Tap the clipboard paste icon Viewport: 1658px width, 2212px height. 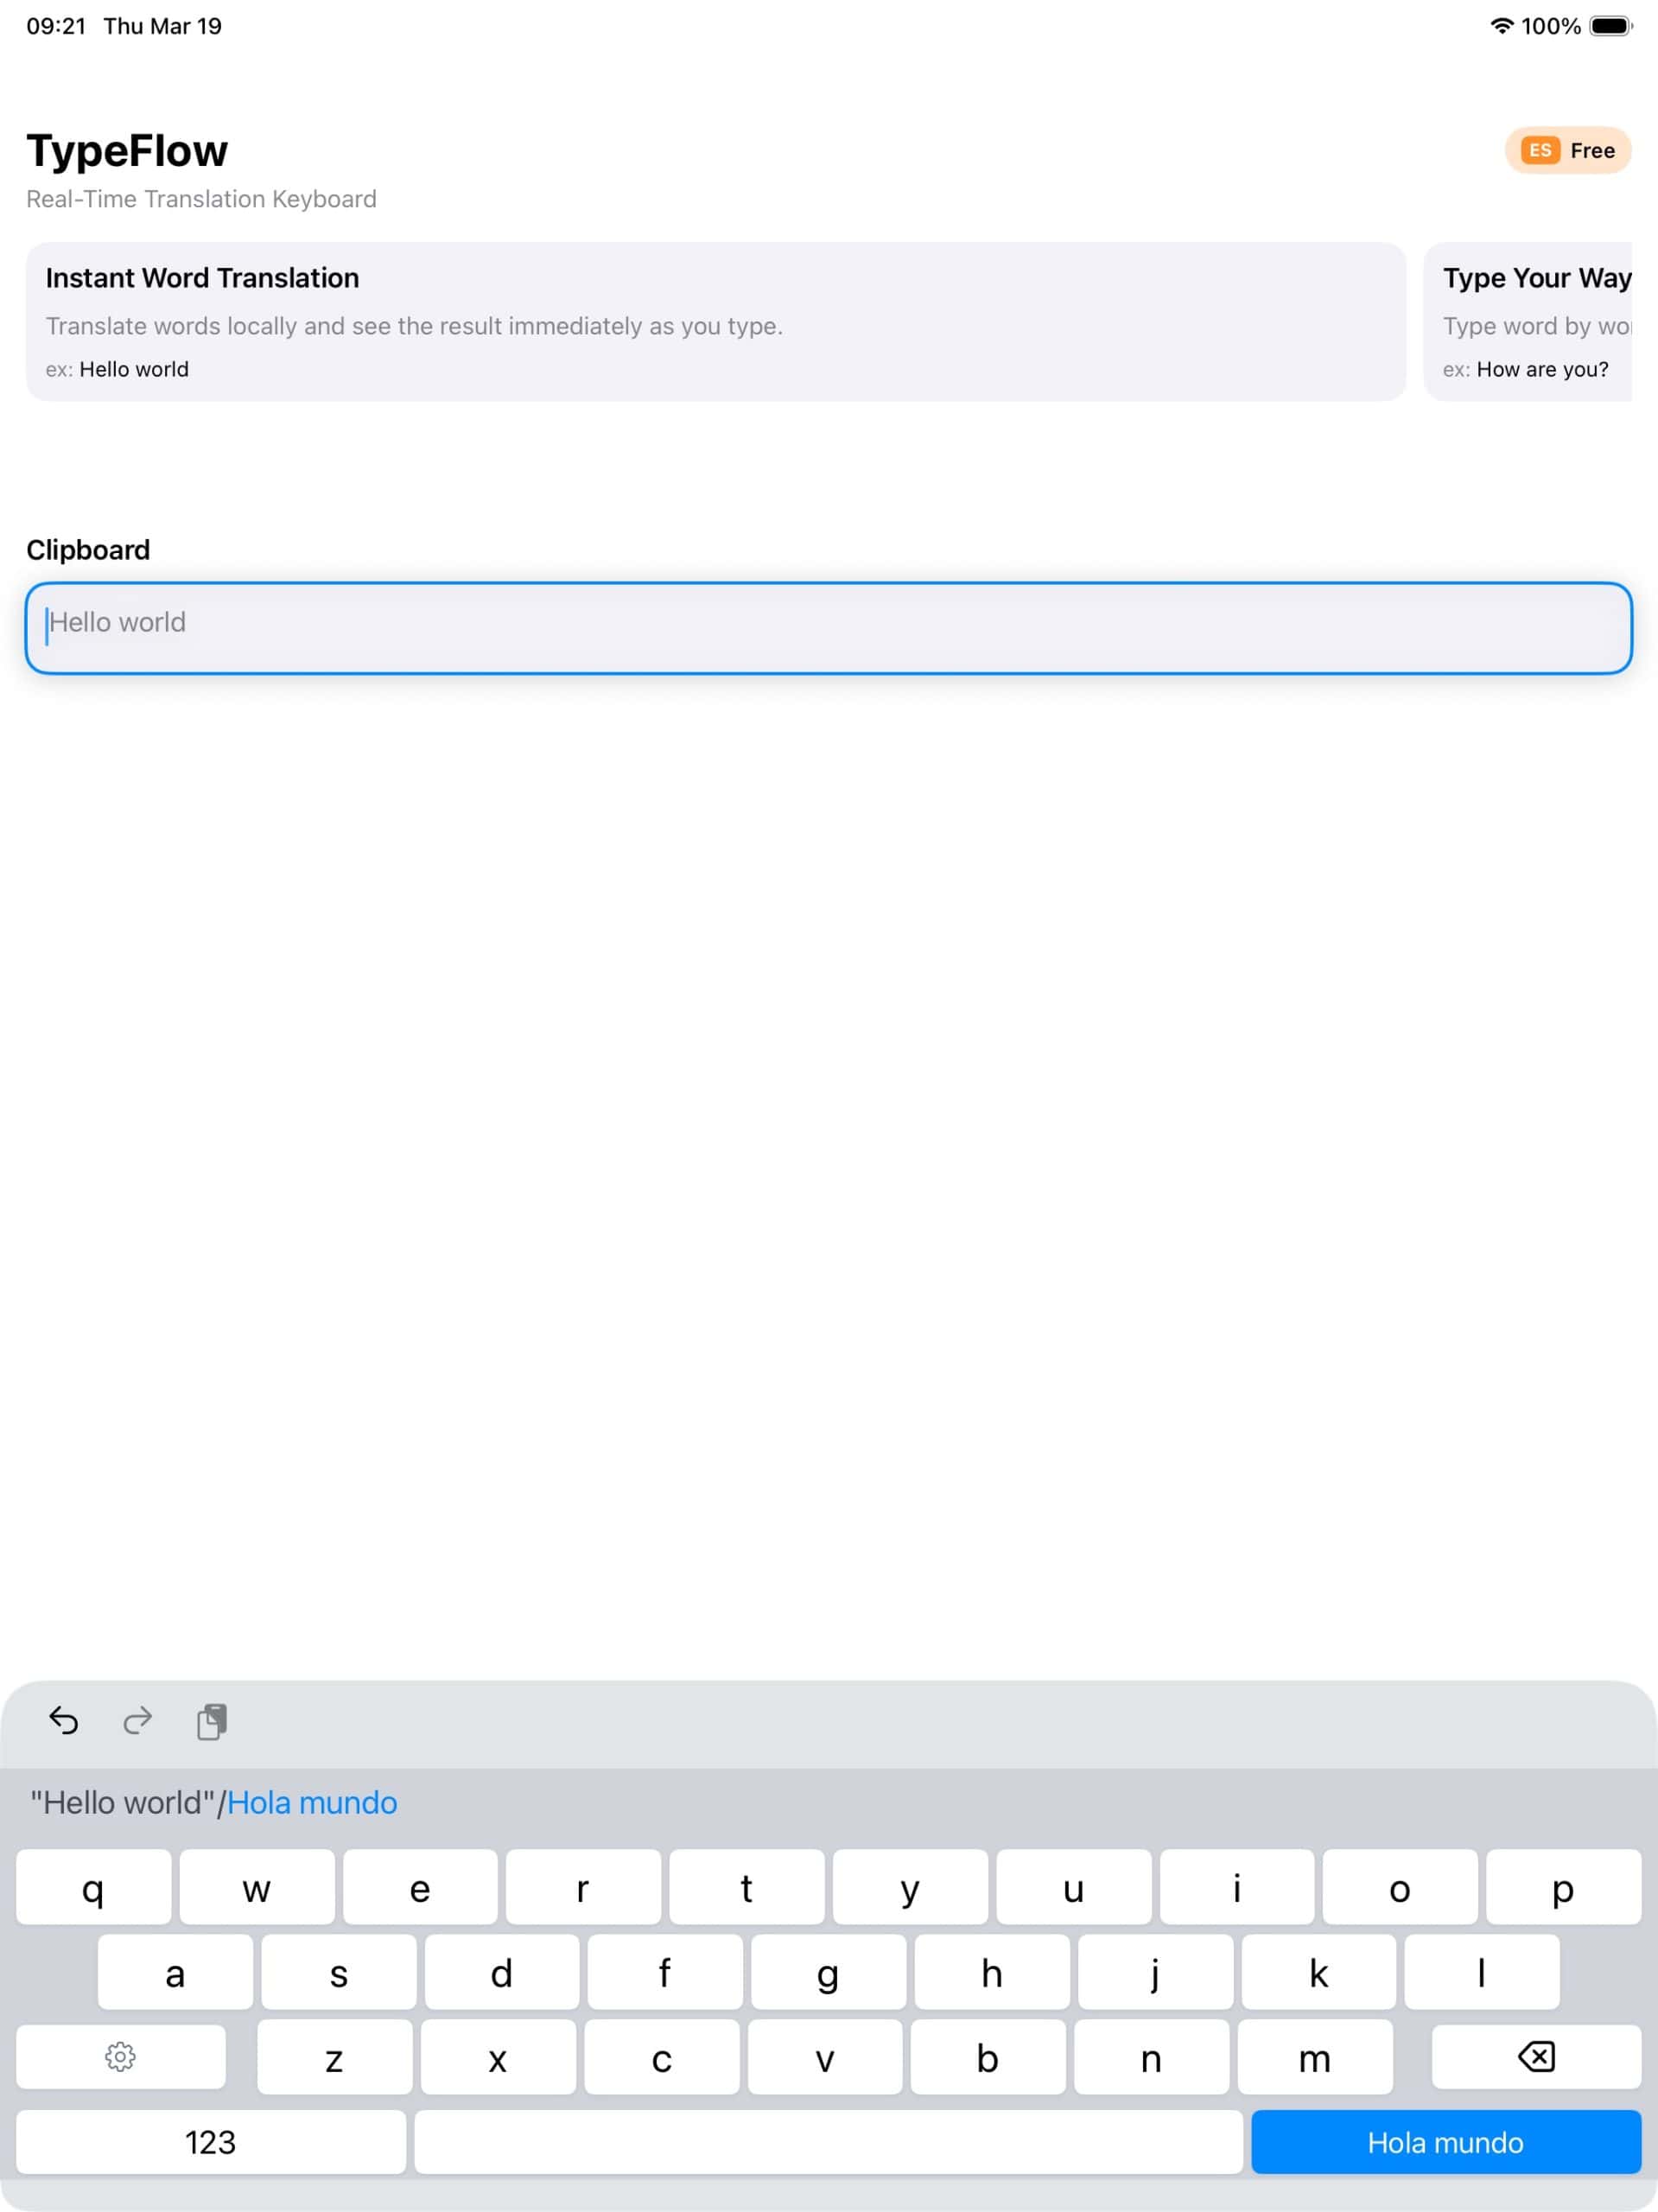[211, 1721]
